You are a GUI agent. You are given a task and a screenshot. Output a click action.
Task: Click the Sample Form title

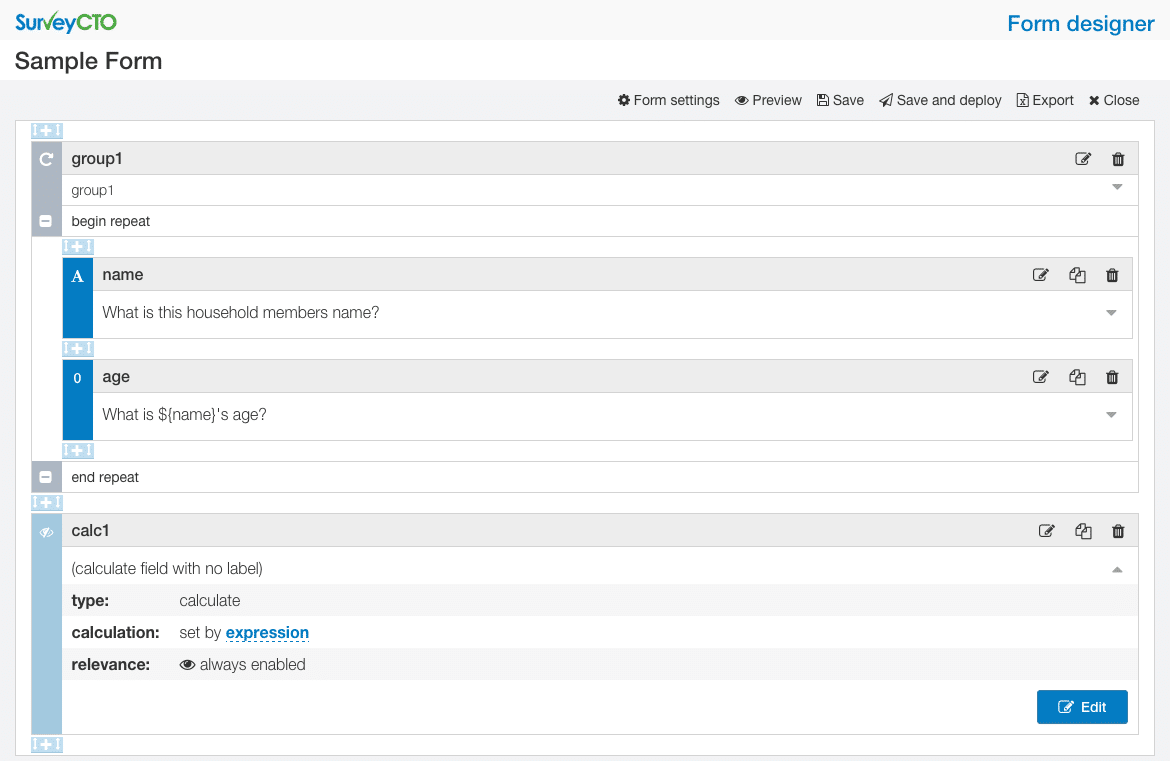pyautogui.click(x=88, y=61)
